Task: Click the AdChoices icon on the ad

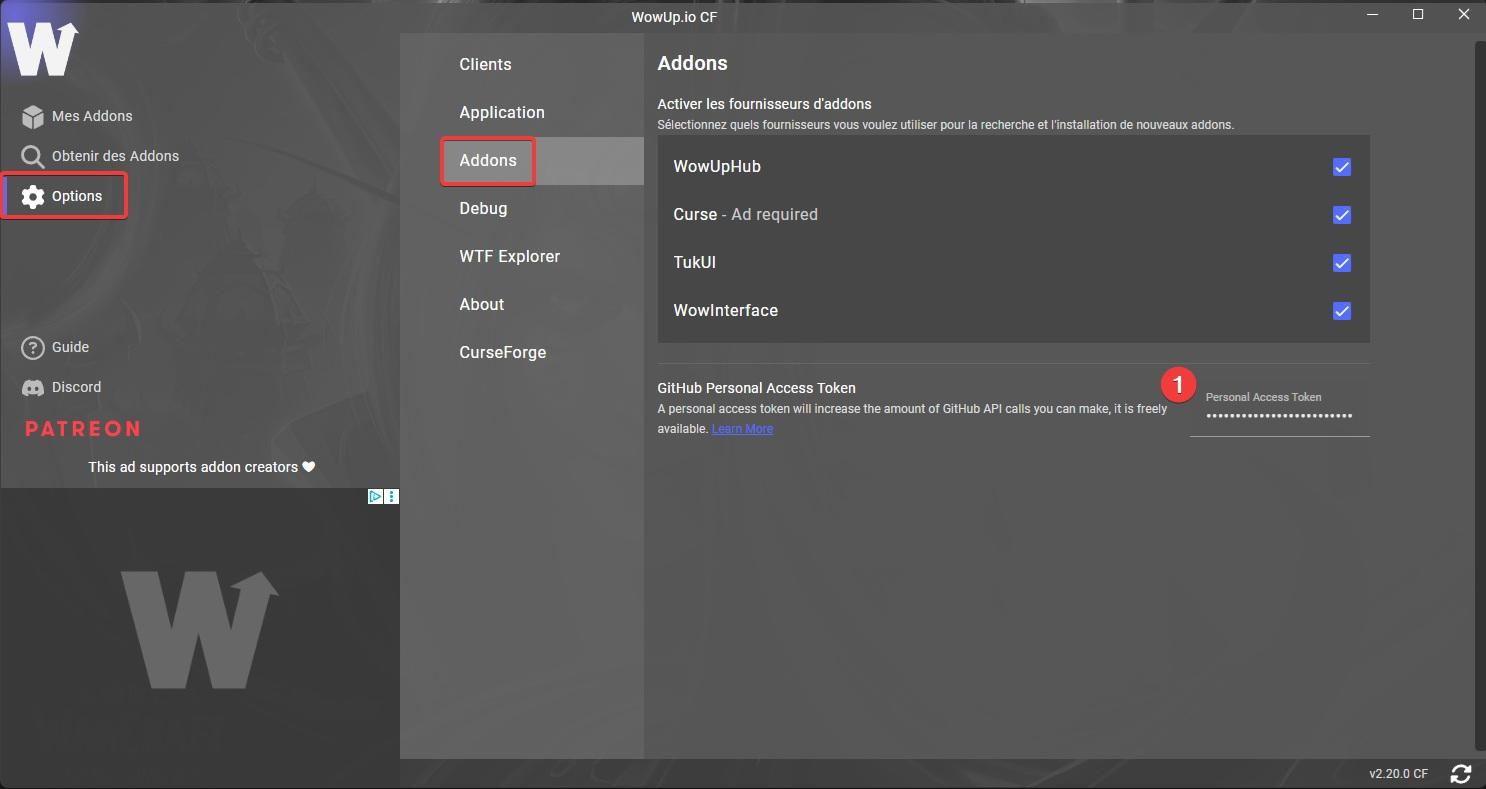Action: point(375,496)
